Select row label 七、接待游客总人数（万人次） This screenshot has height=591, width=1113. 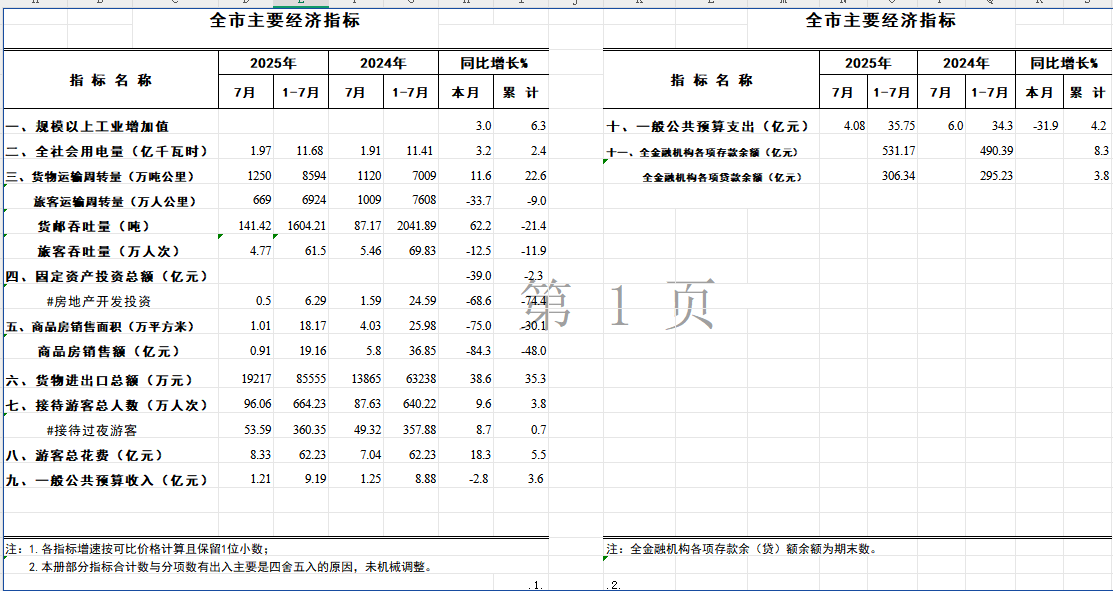[106, 405]
